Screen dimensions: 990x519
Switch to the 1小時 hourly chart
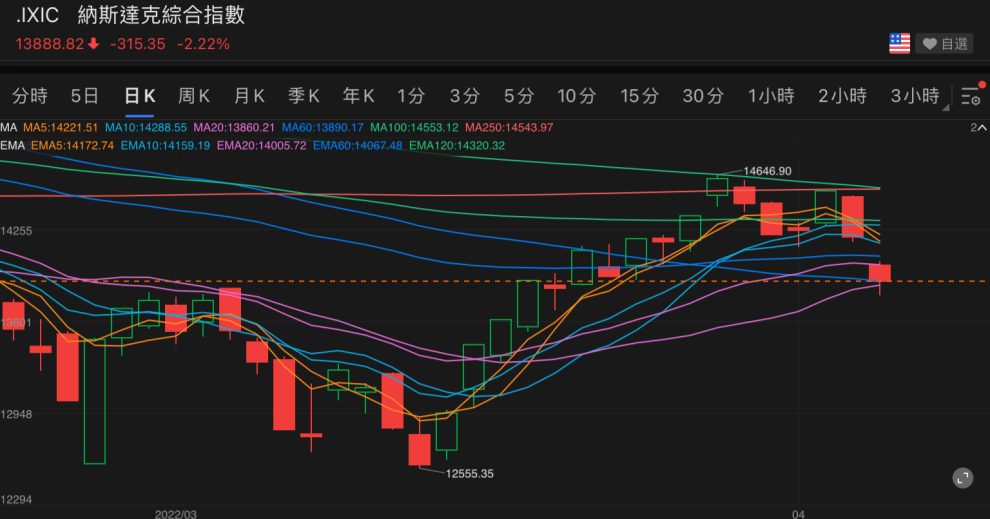(771, 96)
